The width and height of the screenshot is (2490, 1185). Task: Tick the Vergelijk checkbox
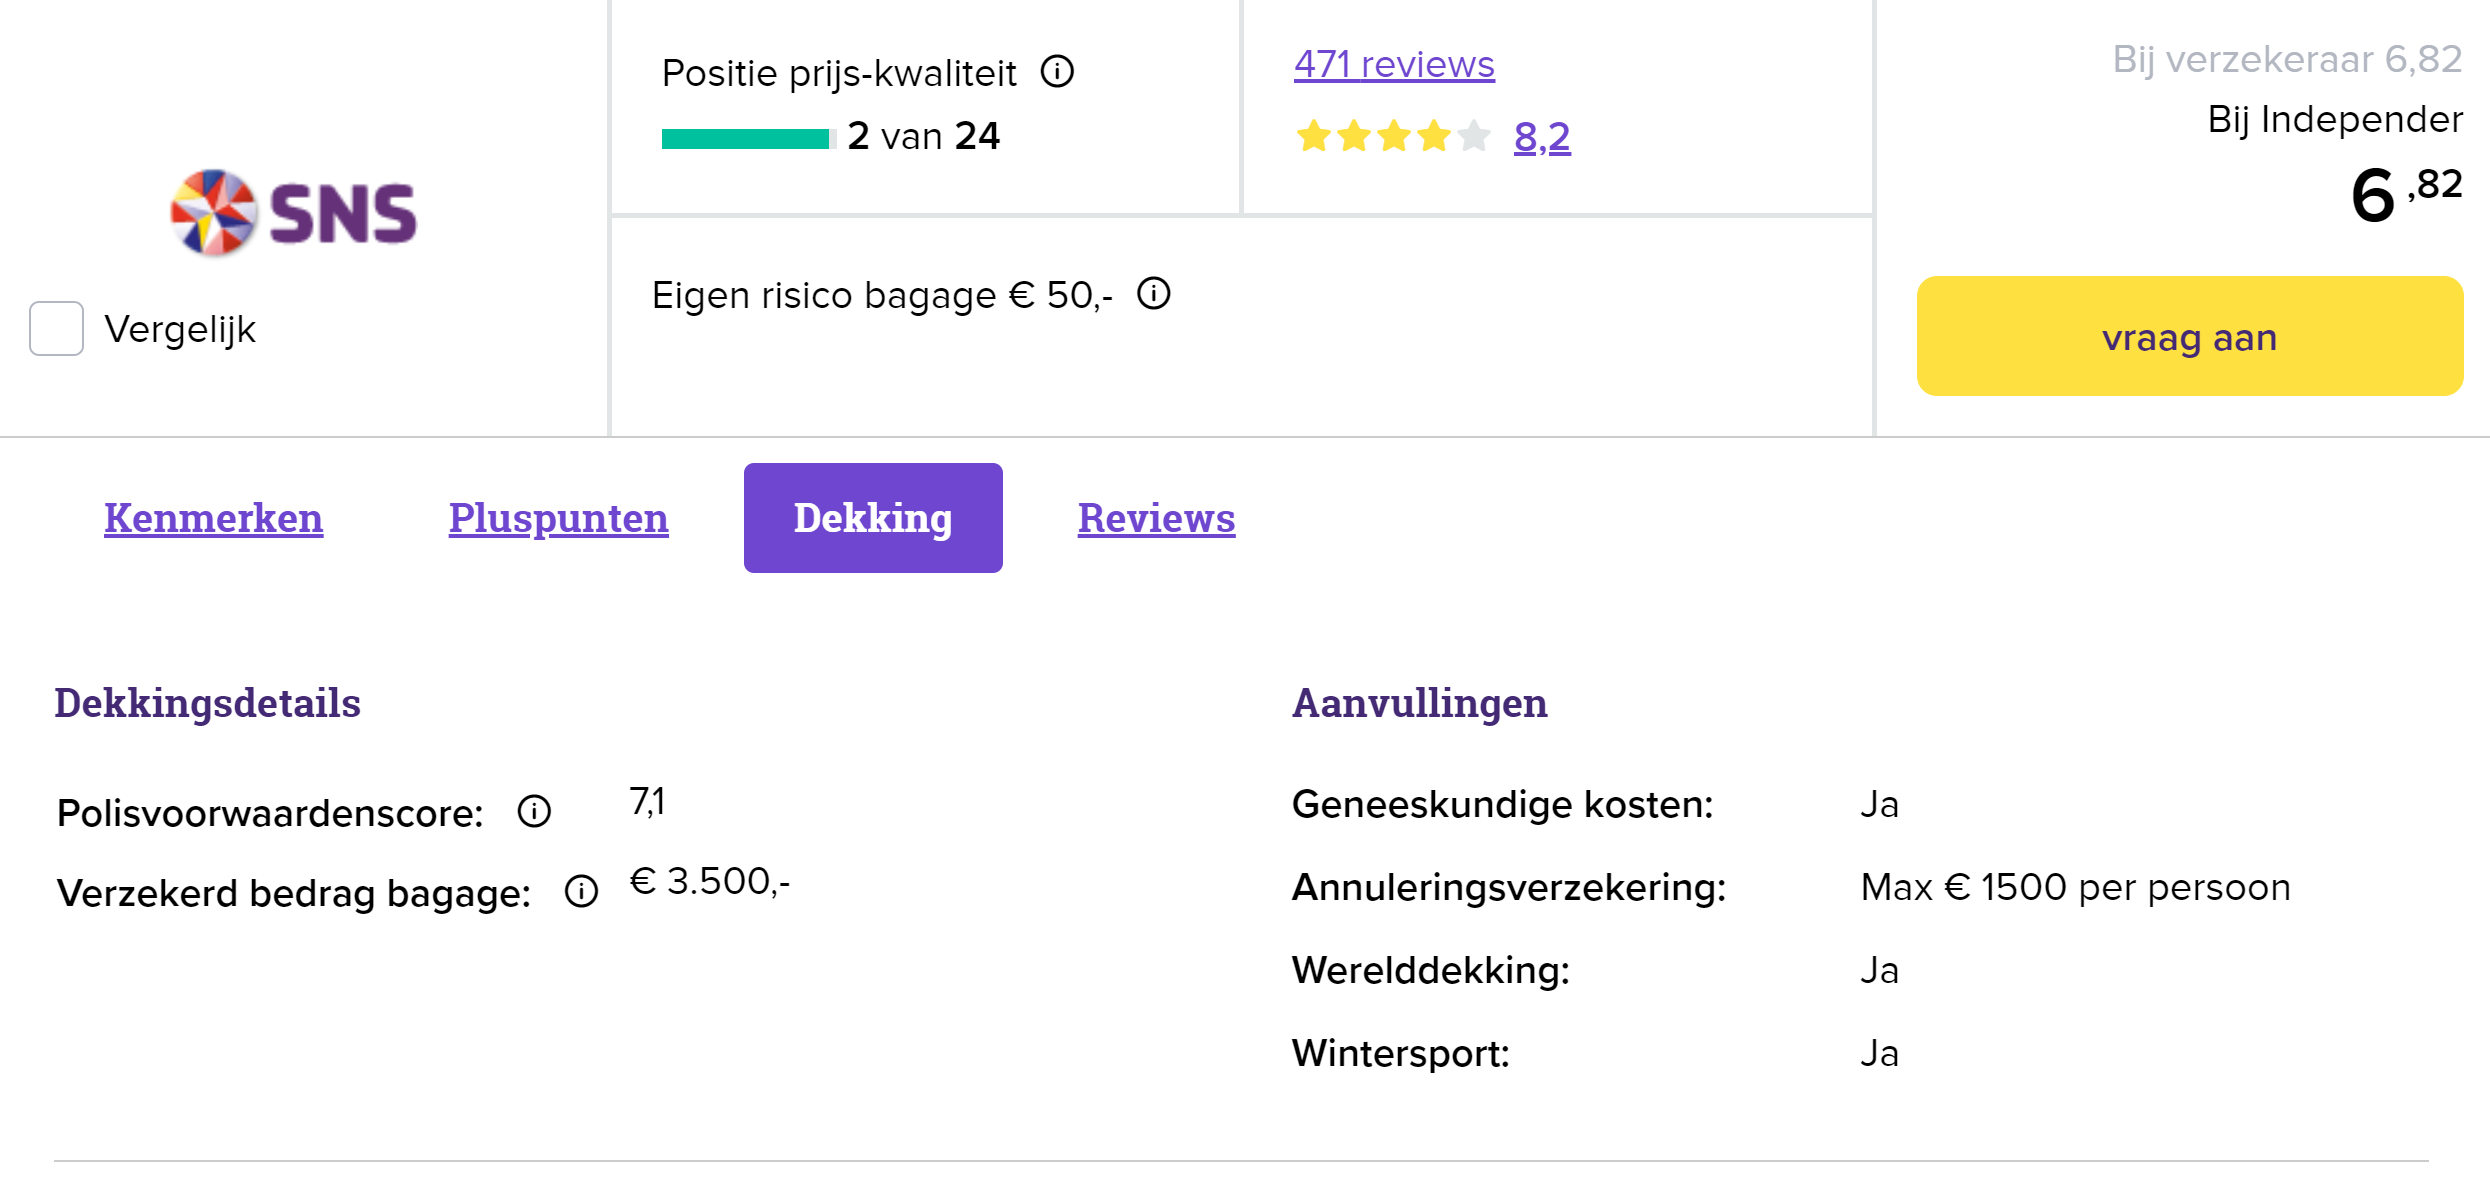56,328
